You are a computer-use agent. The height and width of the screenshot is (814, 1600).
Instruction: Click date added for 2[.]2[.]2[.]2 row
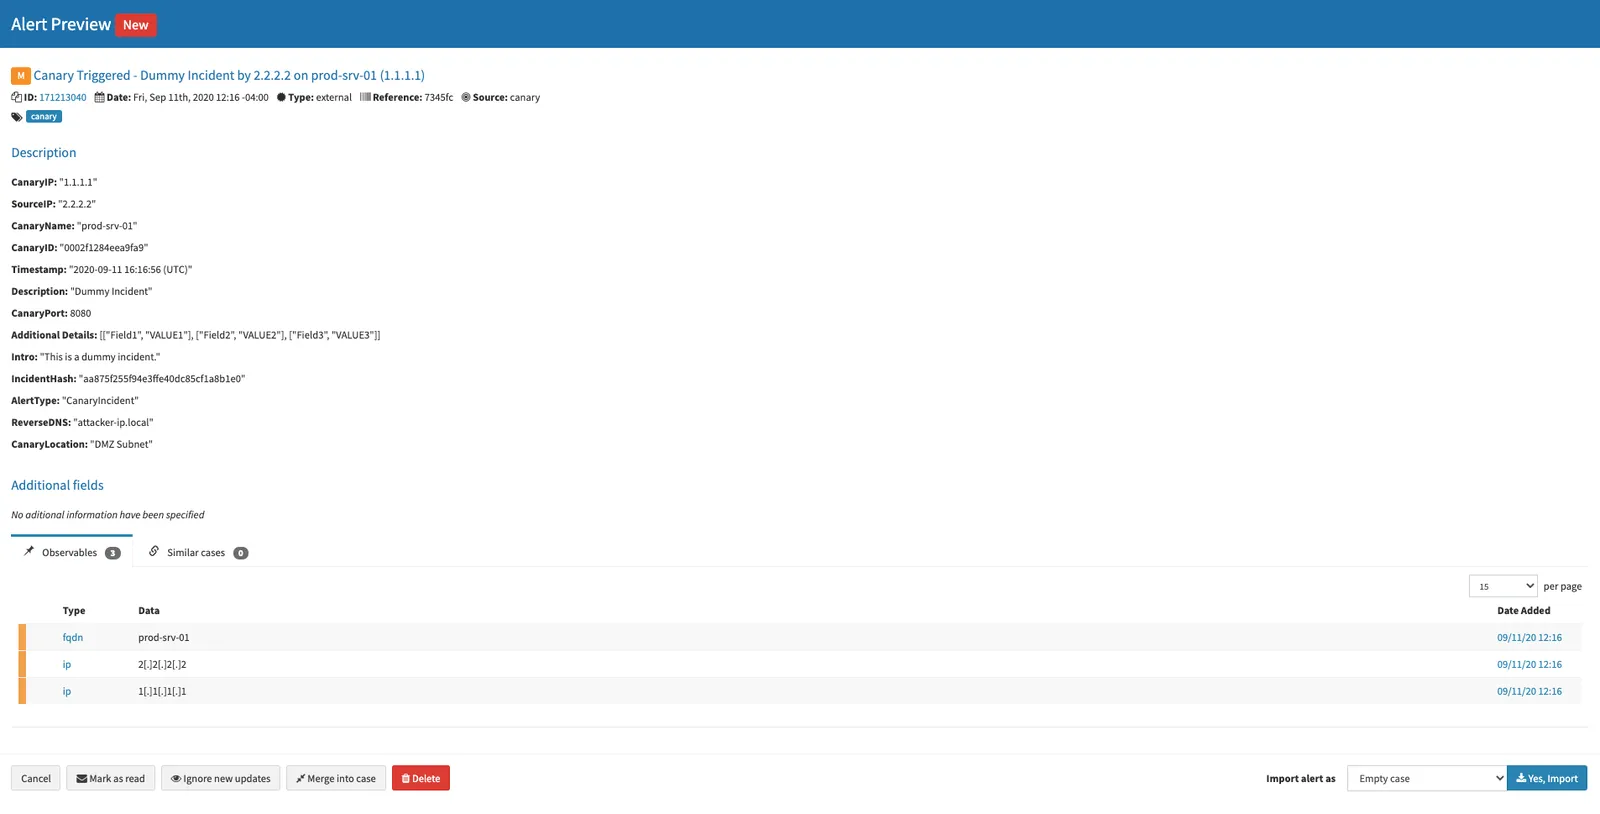[1529, 664]
